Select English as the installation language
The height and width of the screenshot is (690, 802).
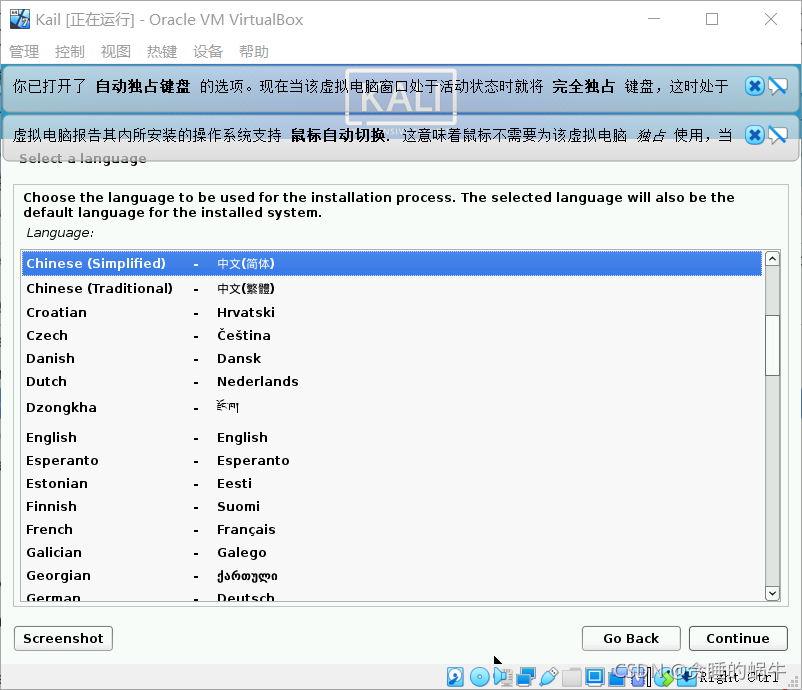pos(392,438)
